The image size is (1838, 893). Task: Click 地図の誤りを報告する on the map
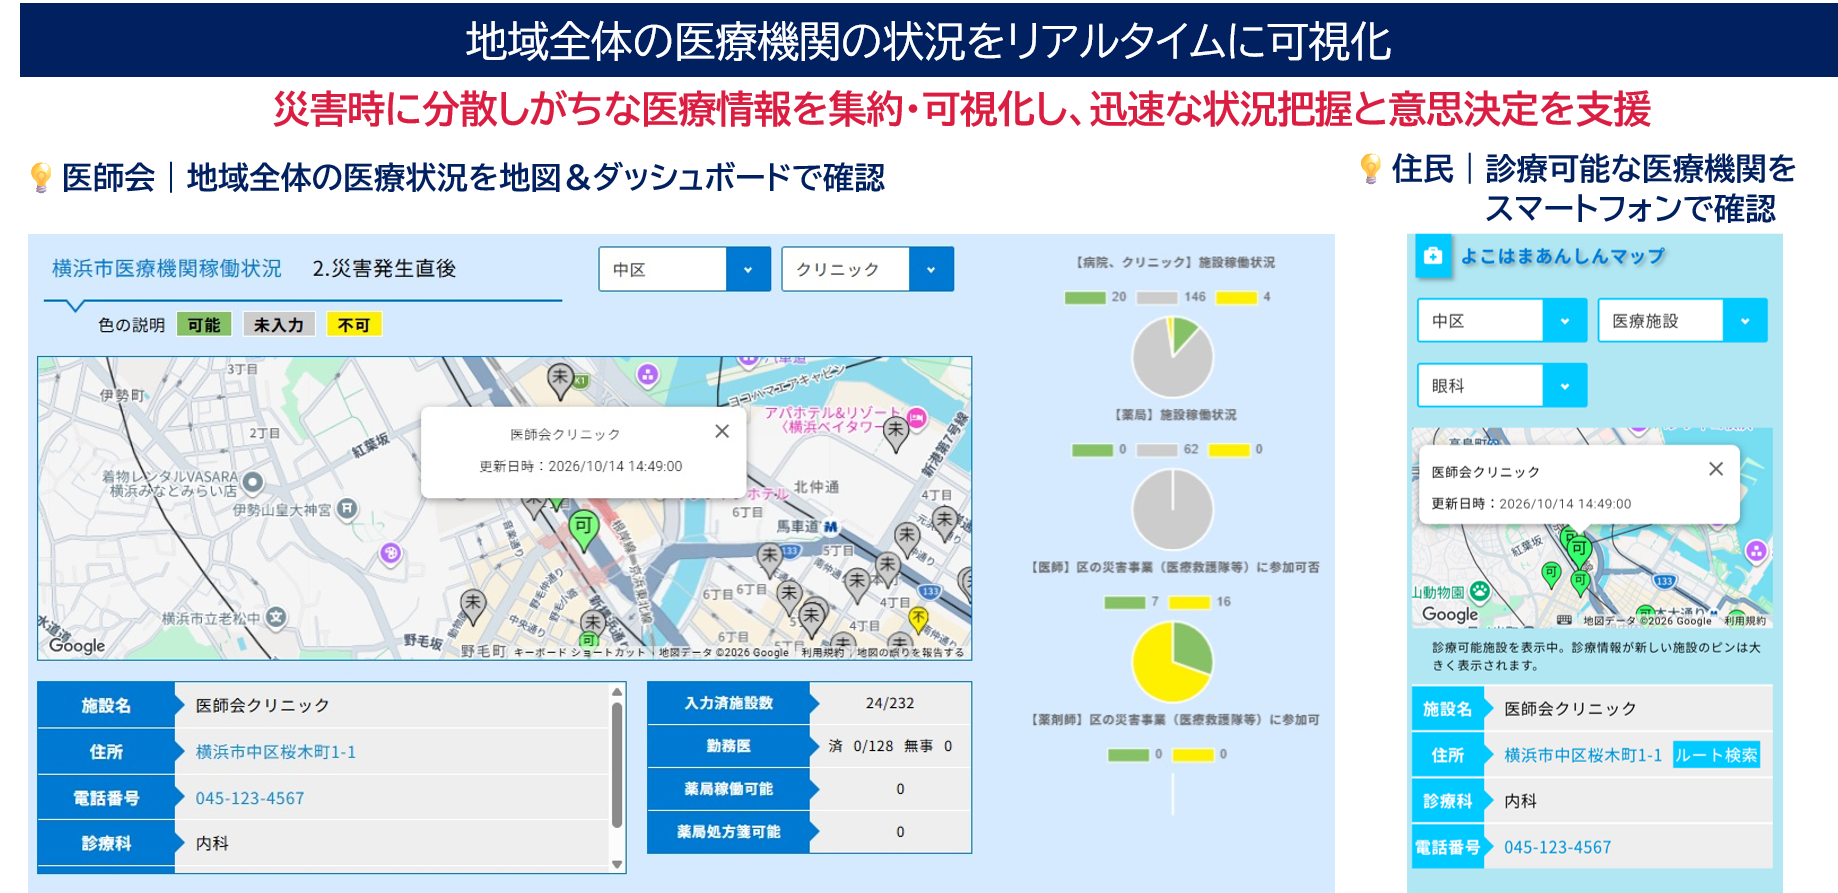tap(910, 653)
